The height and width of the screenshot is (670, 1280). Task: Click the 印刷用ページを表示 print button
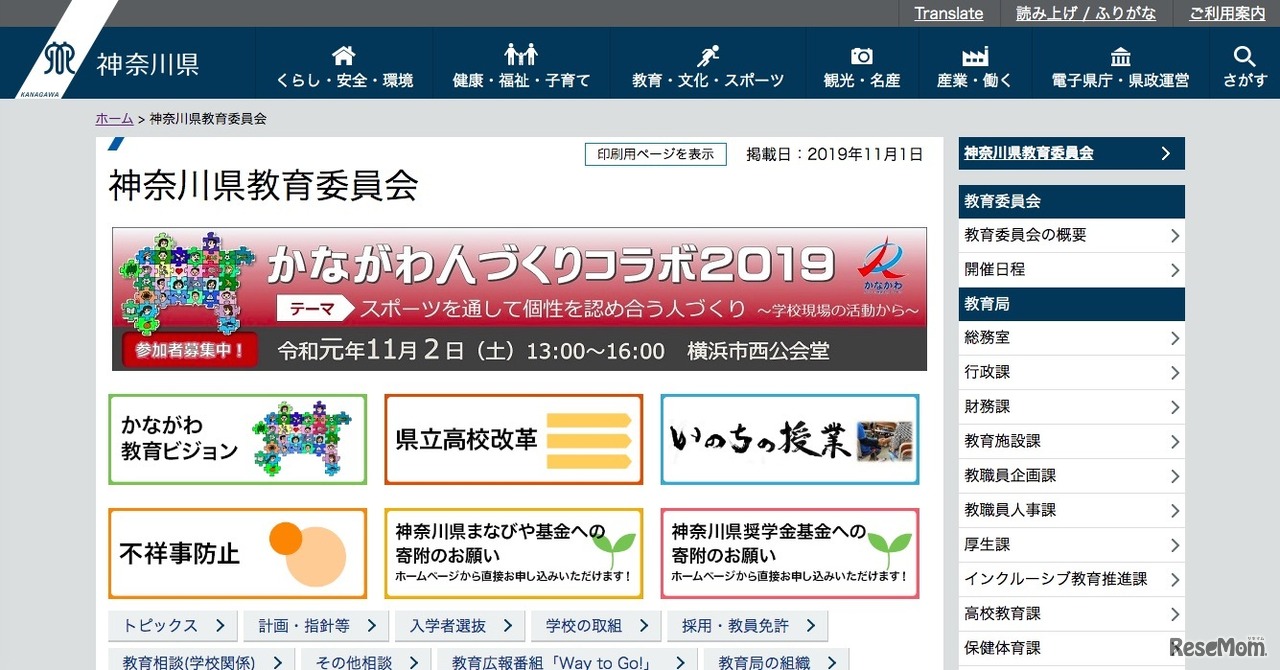tap(655, 155)
